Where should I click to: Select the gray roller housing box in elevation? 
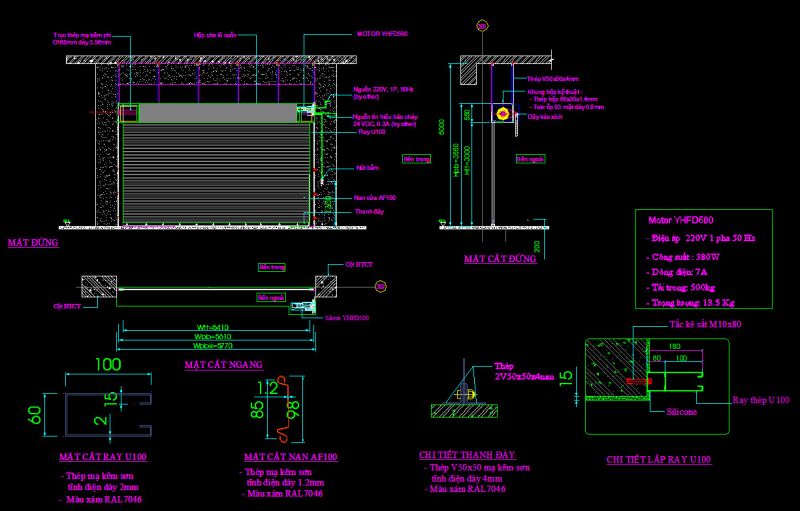[x=218, y=113]
